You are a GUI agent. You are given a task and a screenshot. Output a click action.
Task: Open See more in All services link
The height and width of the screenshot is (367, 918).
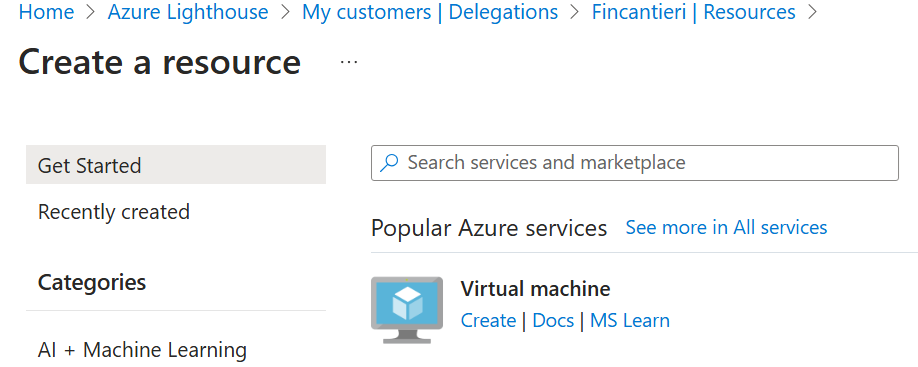[726, 227]
